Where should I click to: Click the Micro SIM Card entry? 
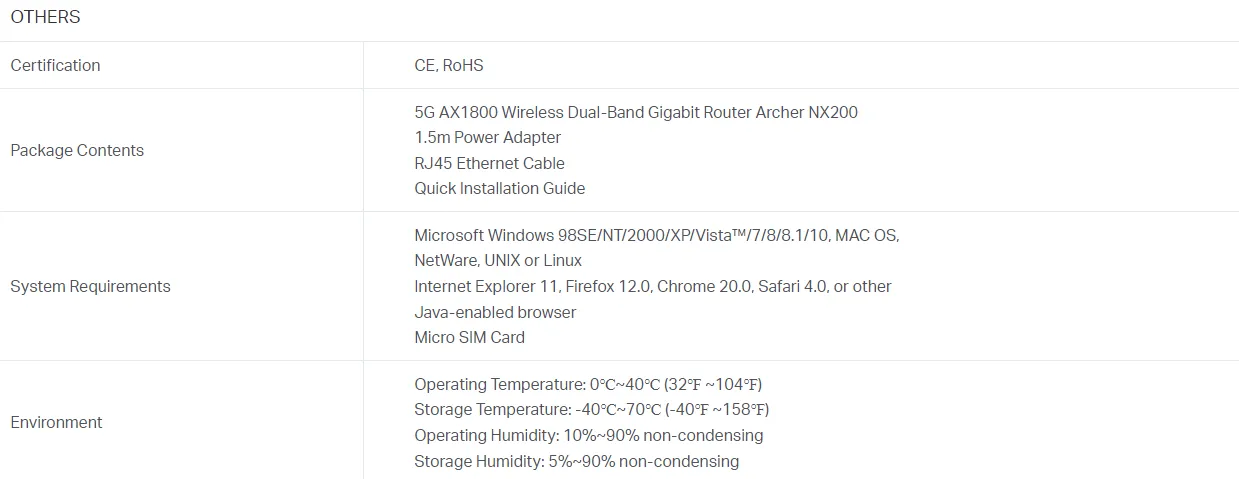469,337
